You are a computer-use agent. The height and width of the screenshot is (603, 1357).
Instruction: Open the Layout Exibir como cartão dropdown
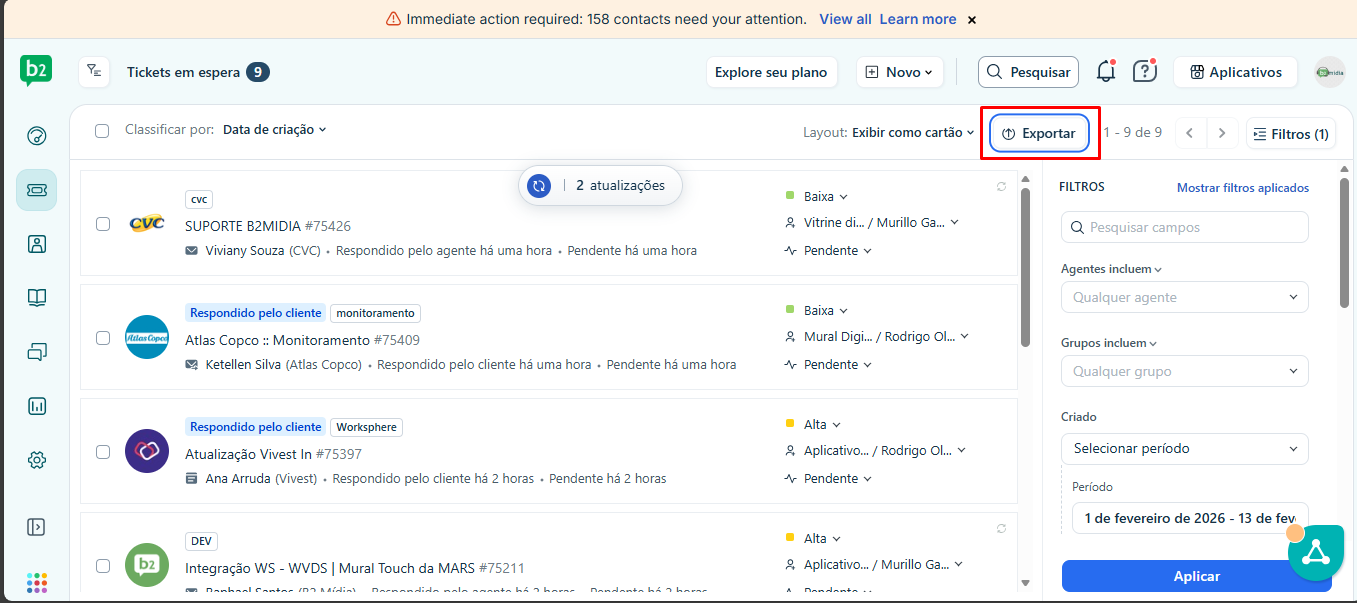[x=913, y=132]
